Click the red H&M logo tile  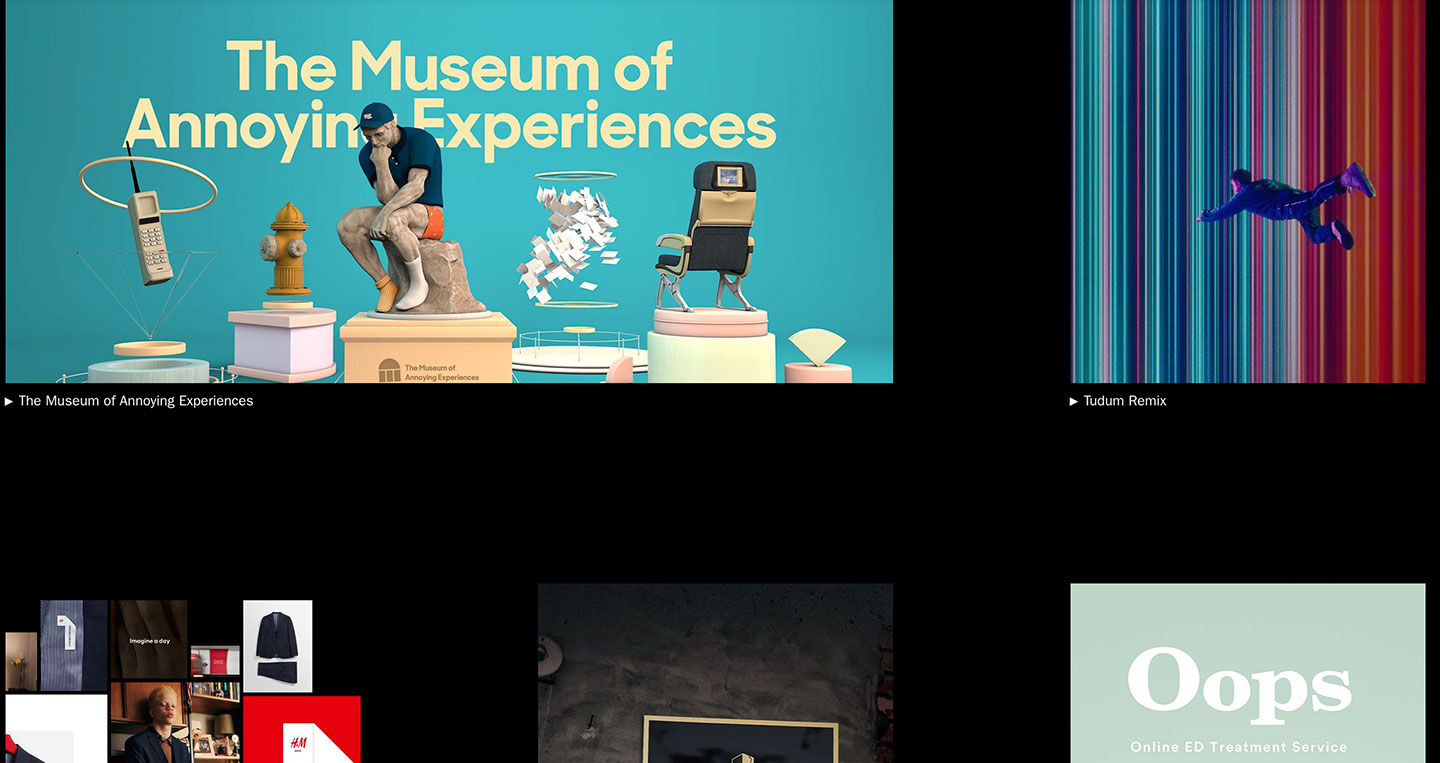click(300, 731)
